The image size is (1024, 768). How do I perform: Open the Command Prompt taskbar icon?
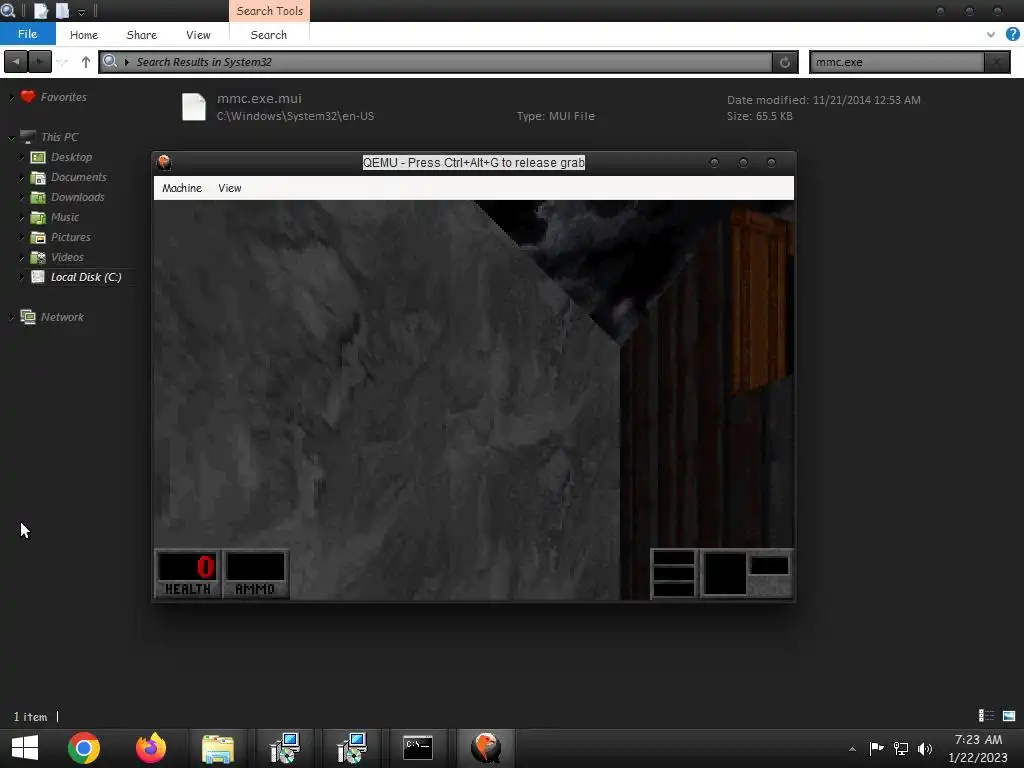(x=418, y=748)
